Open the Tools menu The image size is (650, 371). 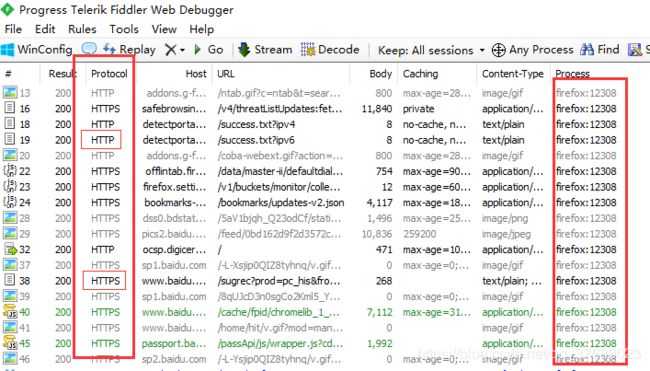pyautogui.click(x=124, y=29)
